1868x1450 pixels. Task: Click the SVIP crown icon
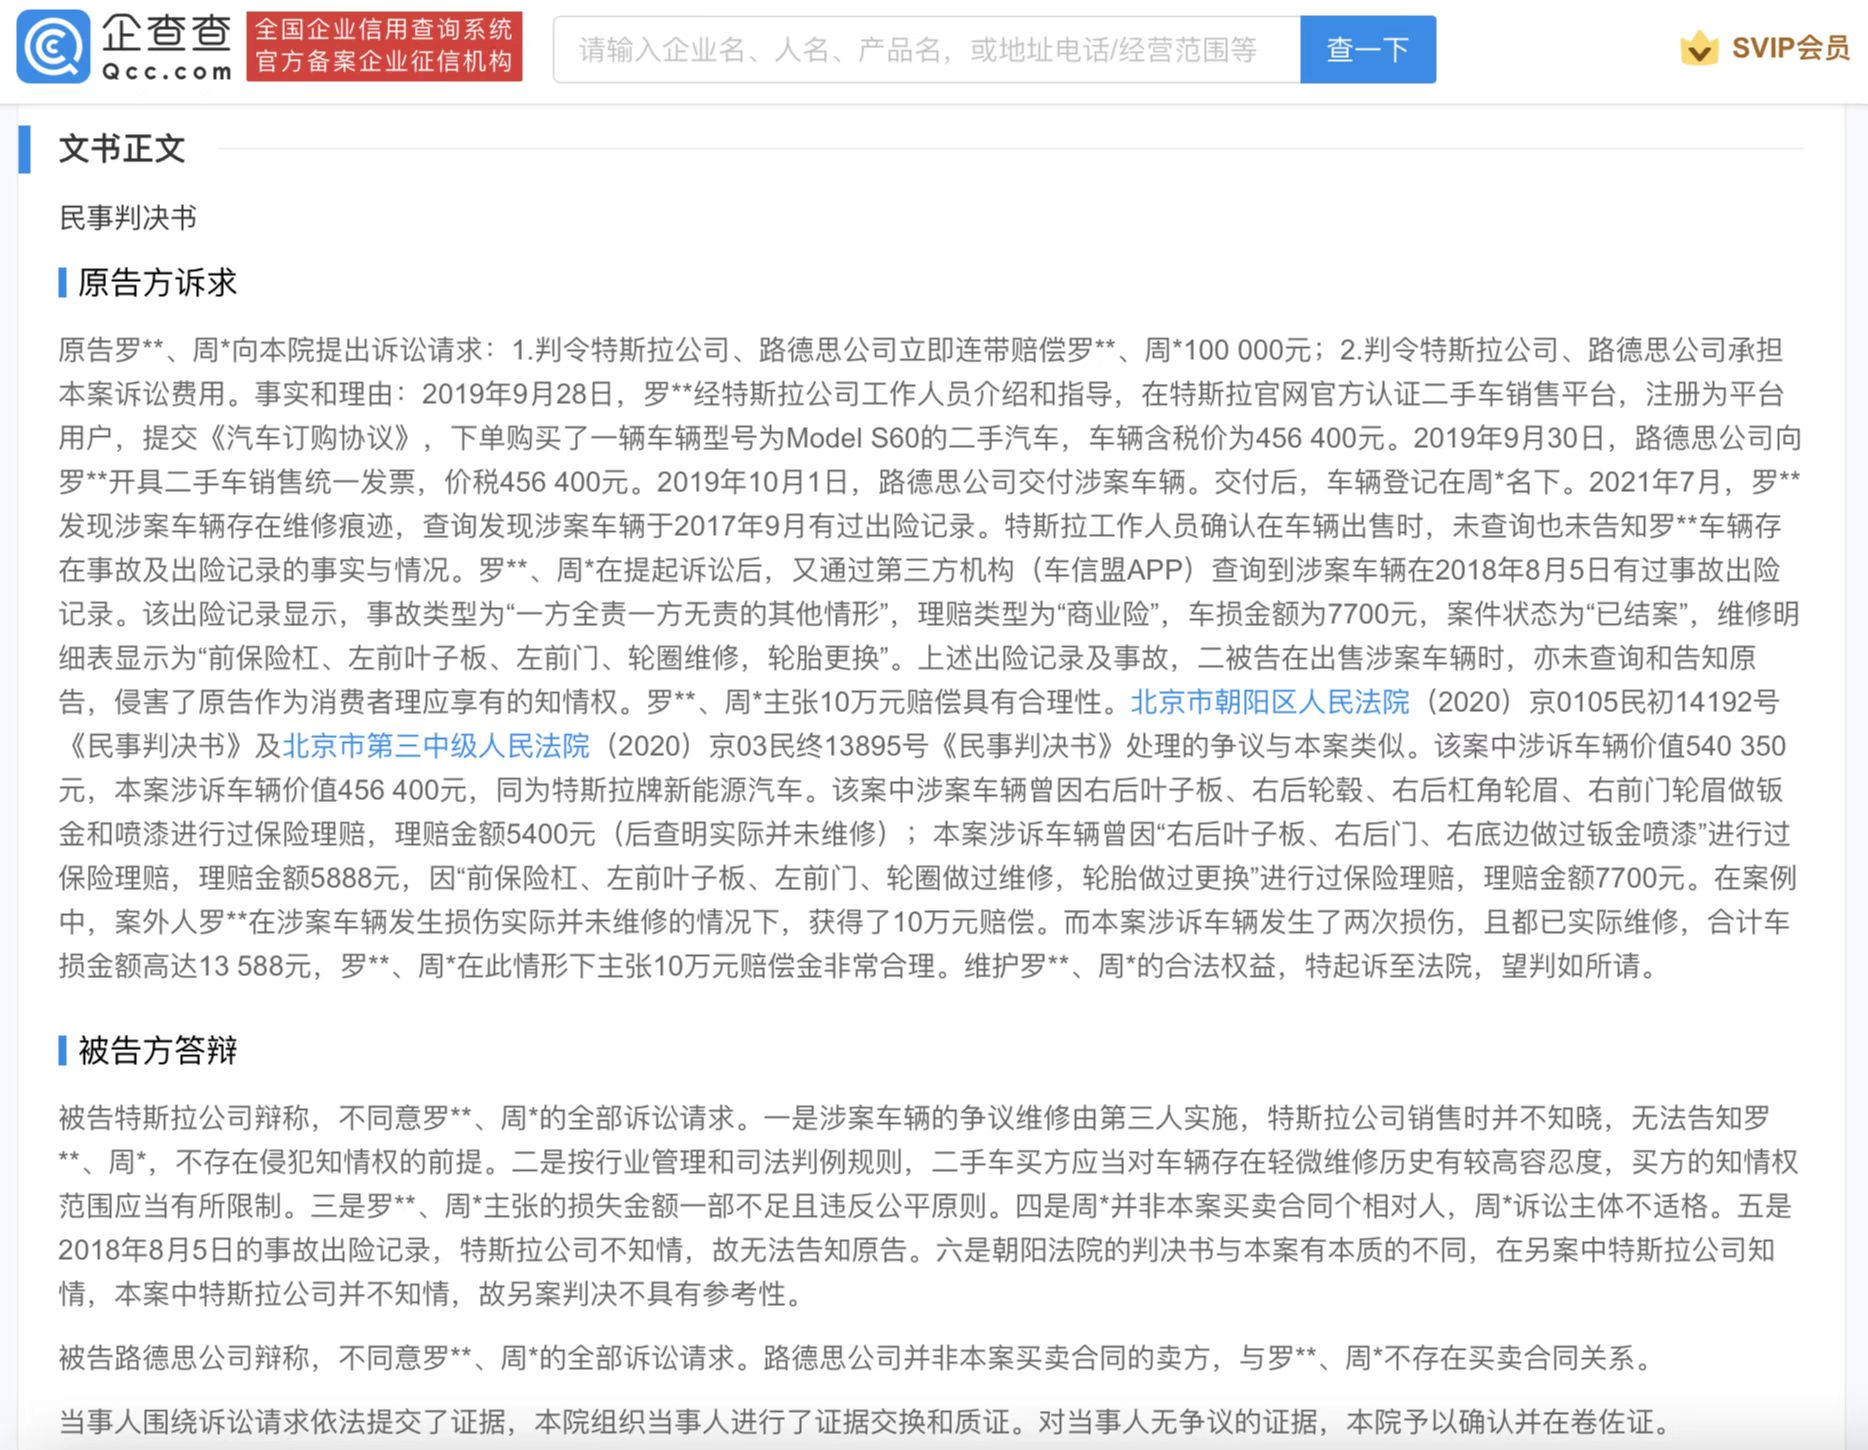[x=1699, y=48]
